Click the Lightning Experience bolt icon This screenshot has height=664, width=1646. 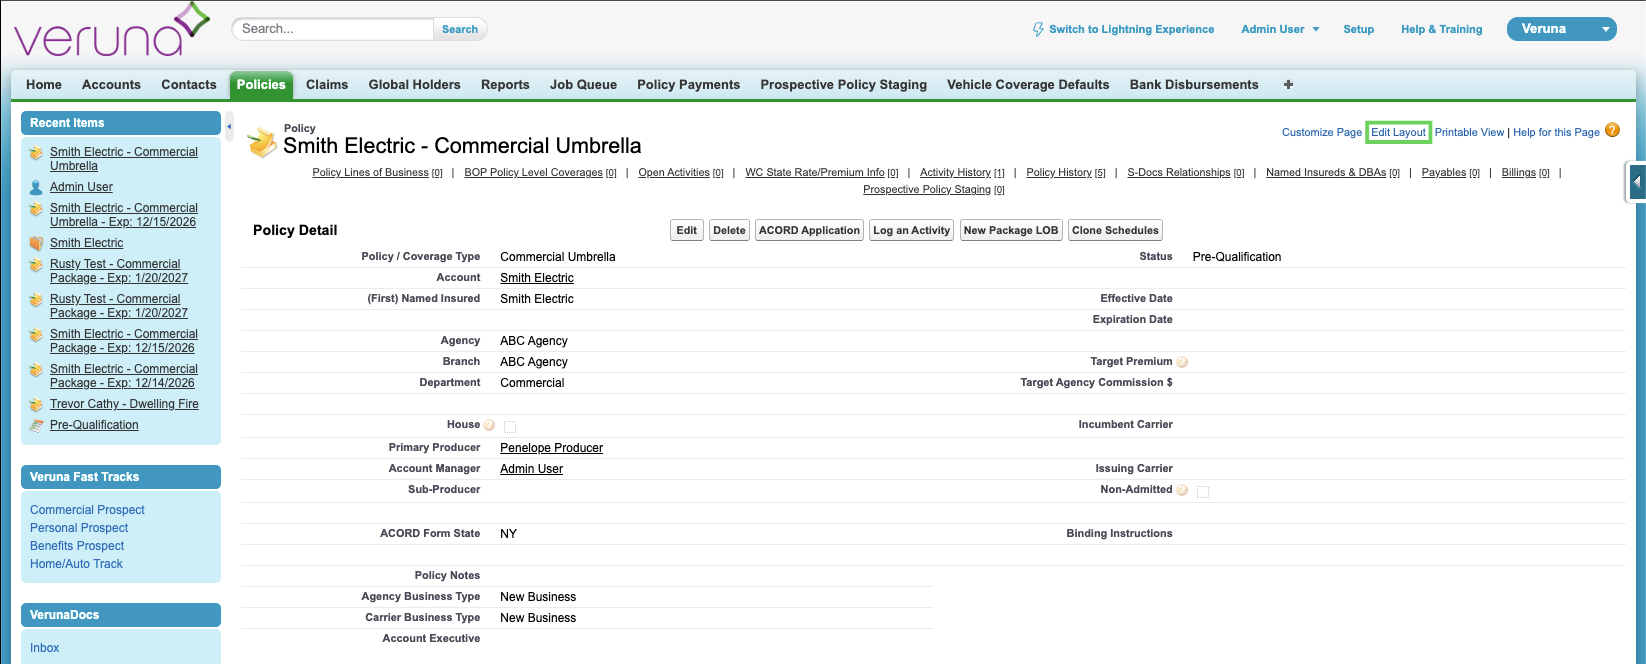tap(1038, 30)
